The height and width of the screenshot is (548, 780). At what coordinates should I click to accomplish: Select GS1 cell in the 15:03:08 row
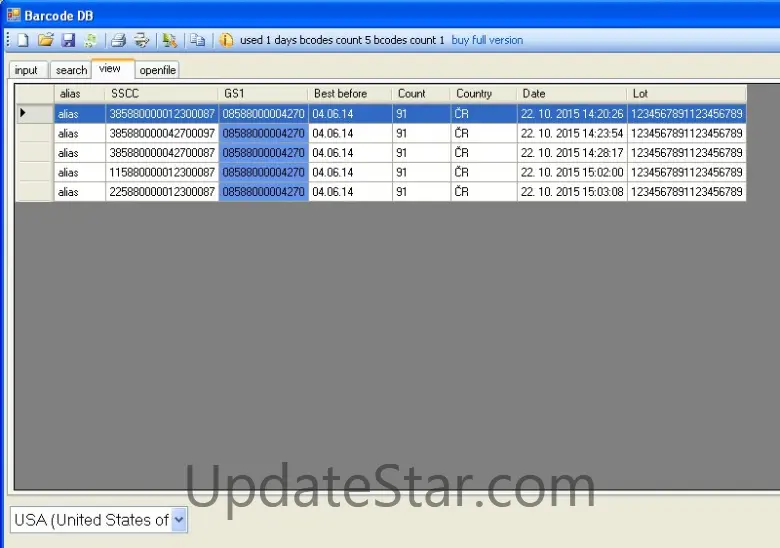(263, 191)
